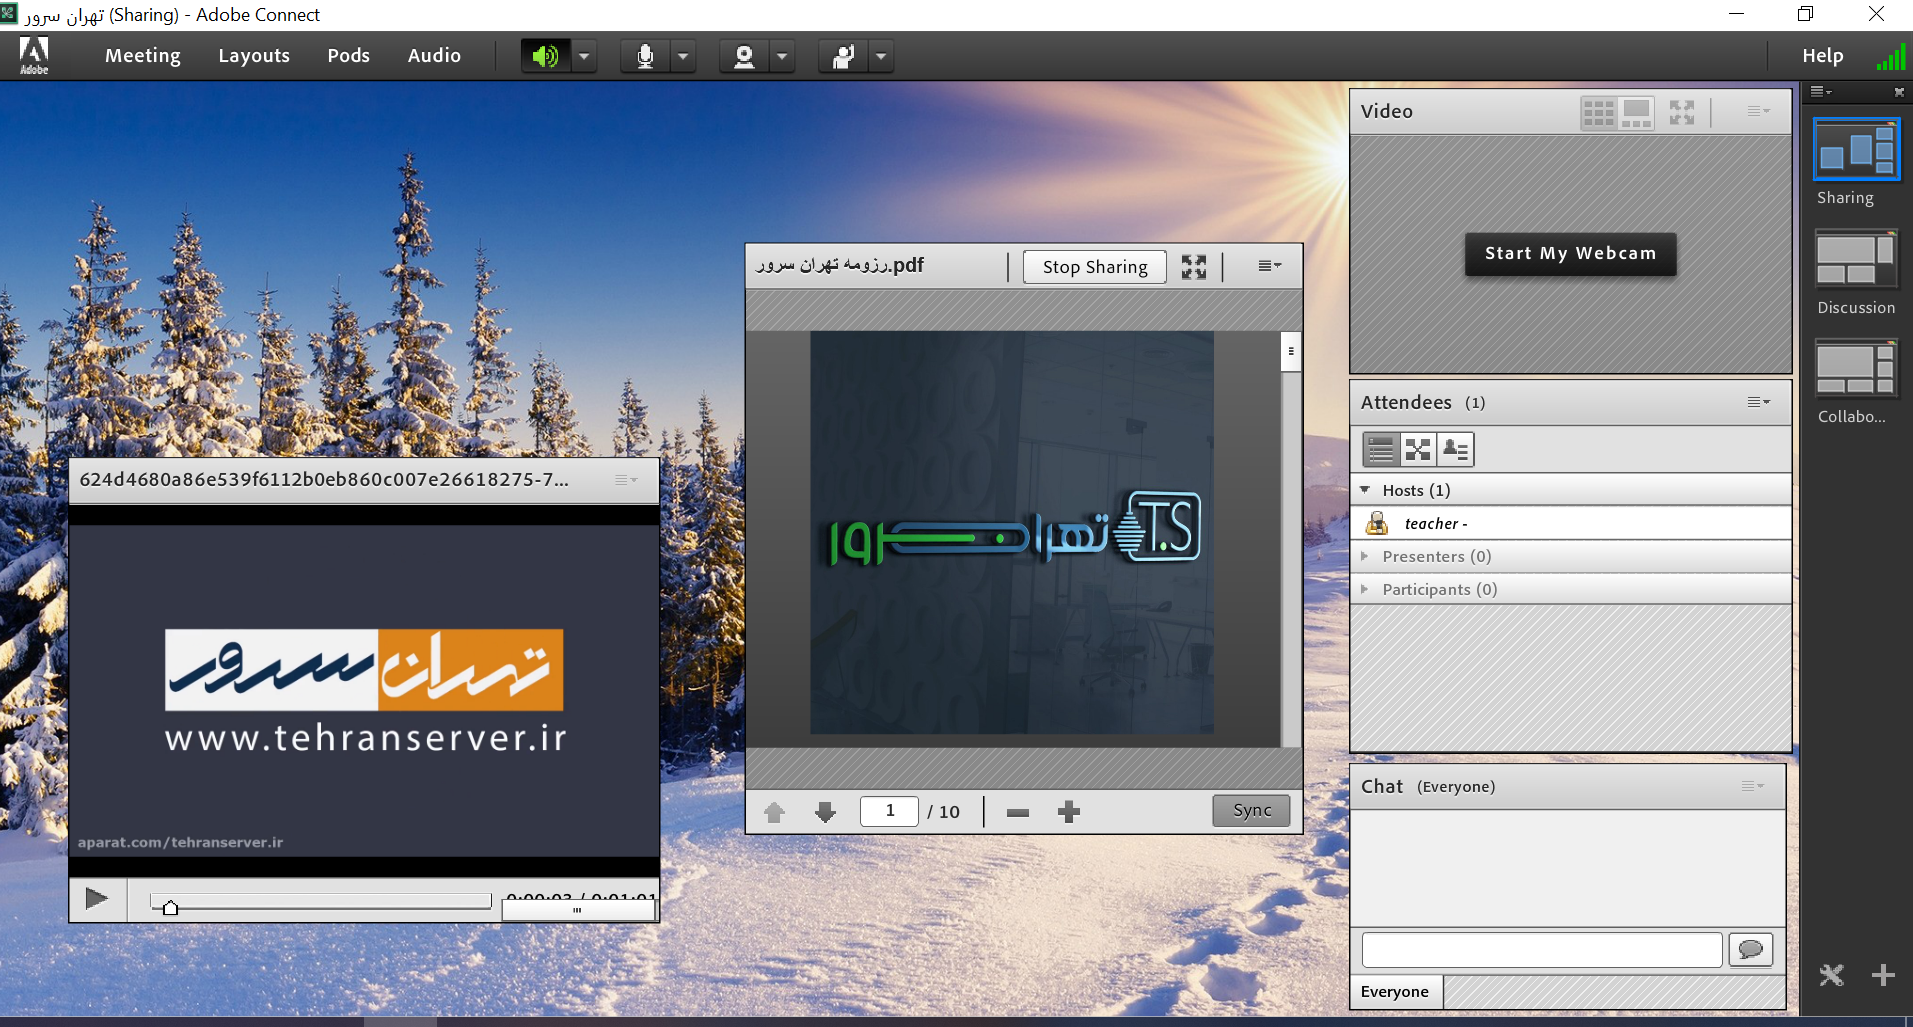Play the shared video
This screenshot has width=1913, height=1027.
(x=97, y=899)
